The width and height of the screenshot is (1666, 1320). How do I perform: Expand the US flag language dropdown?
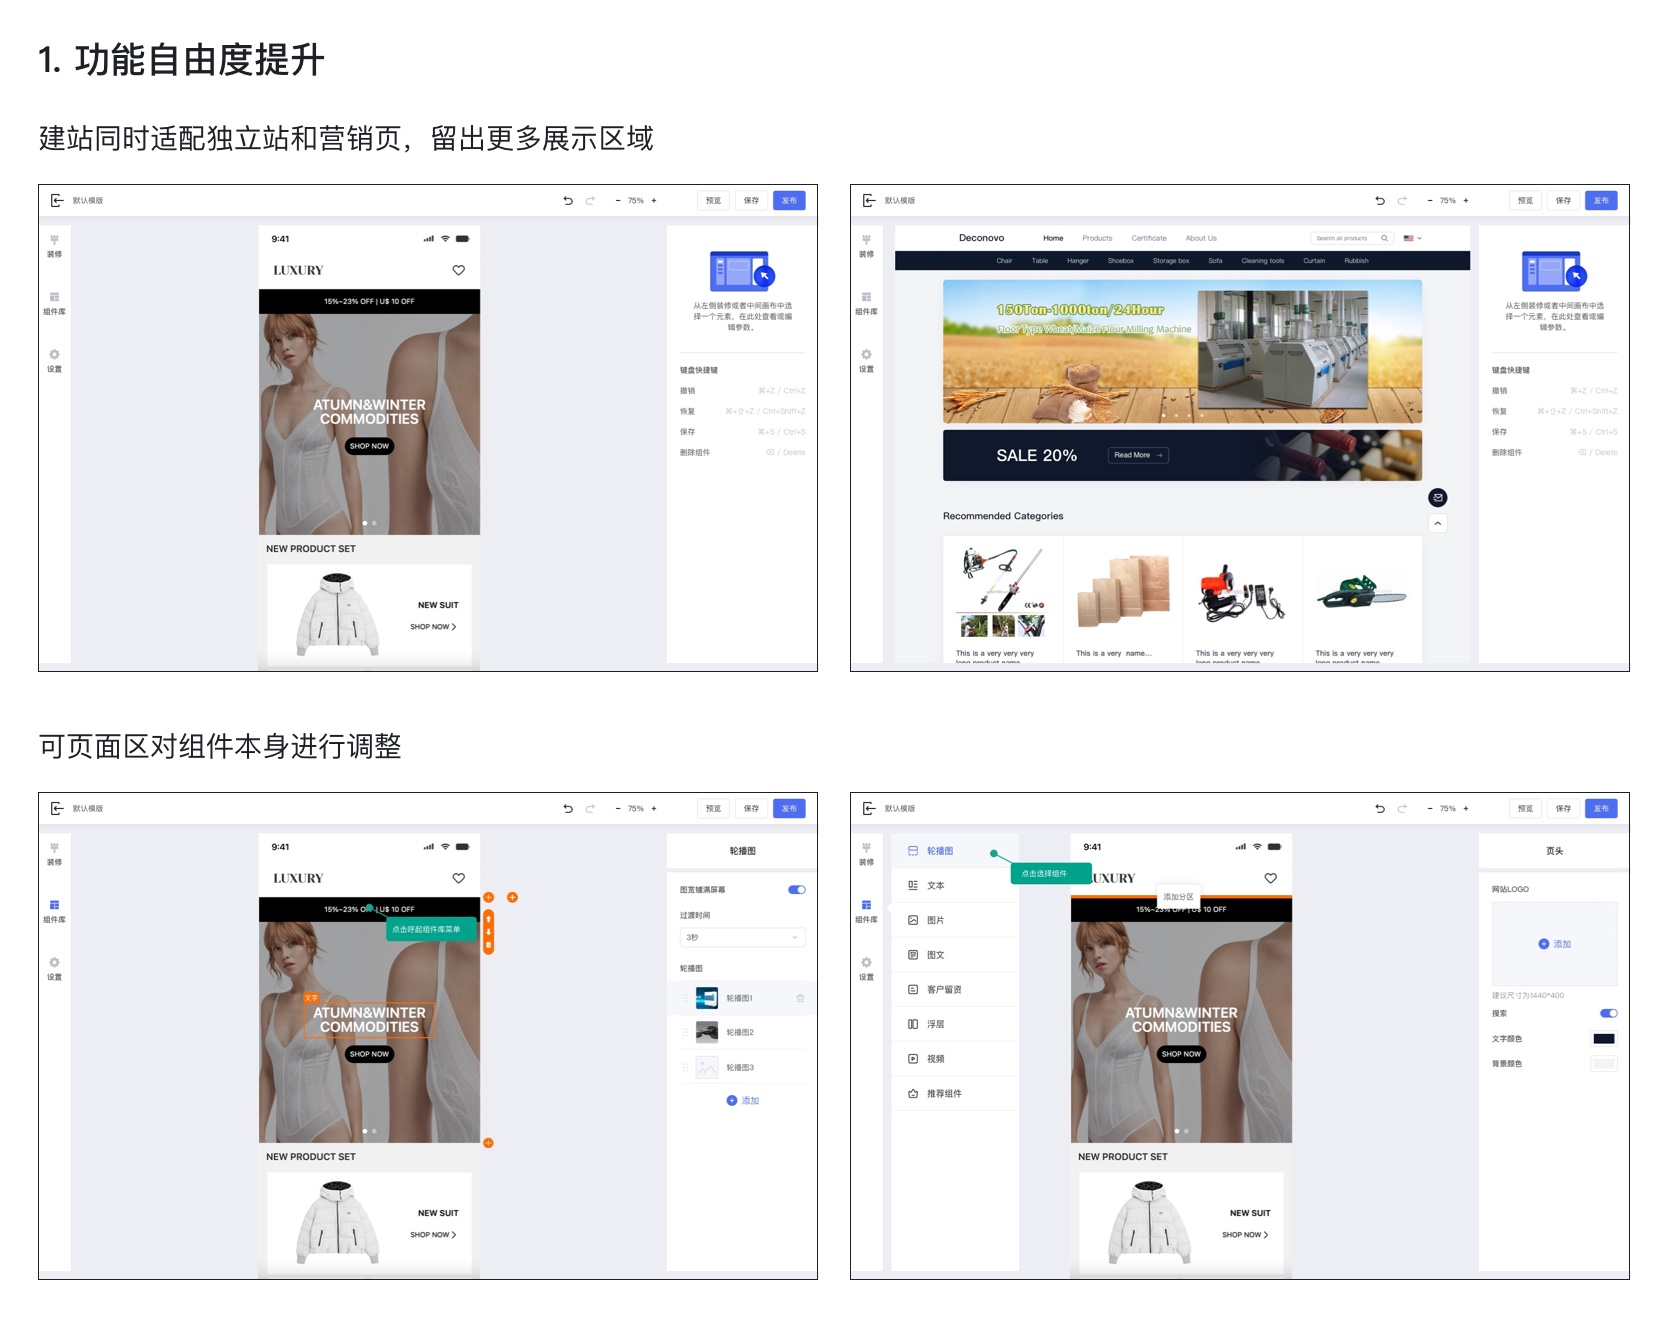coord(1412,238)
